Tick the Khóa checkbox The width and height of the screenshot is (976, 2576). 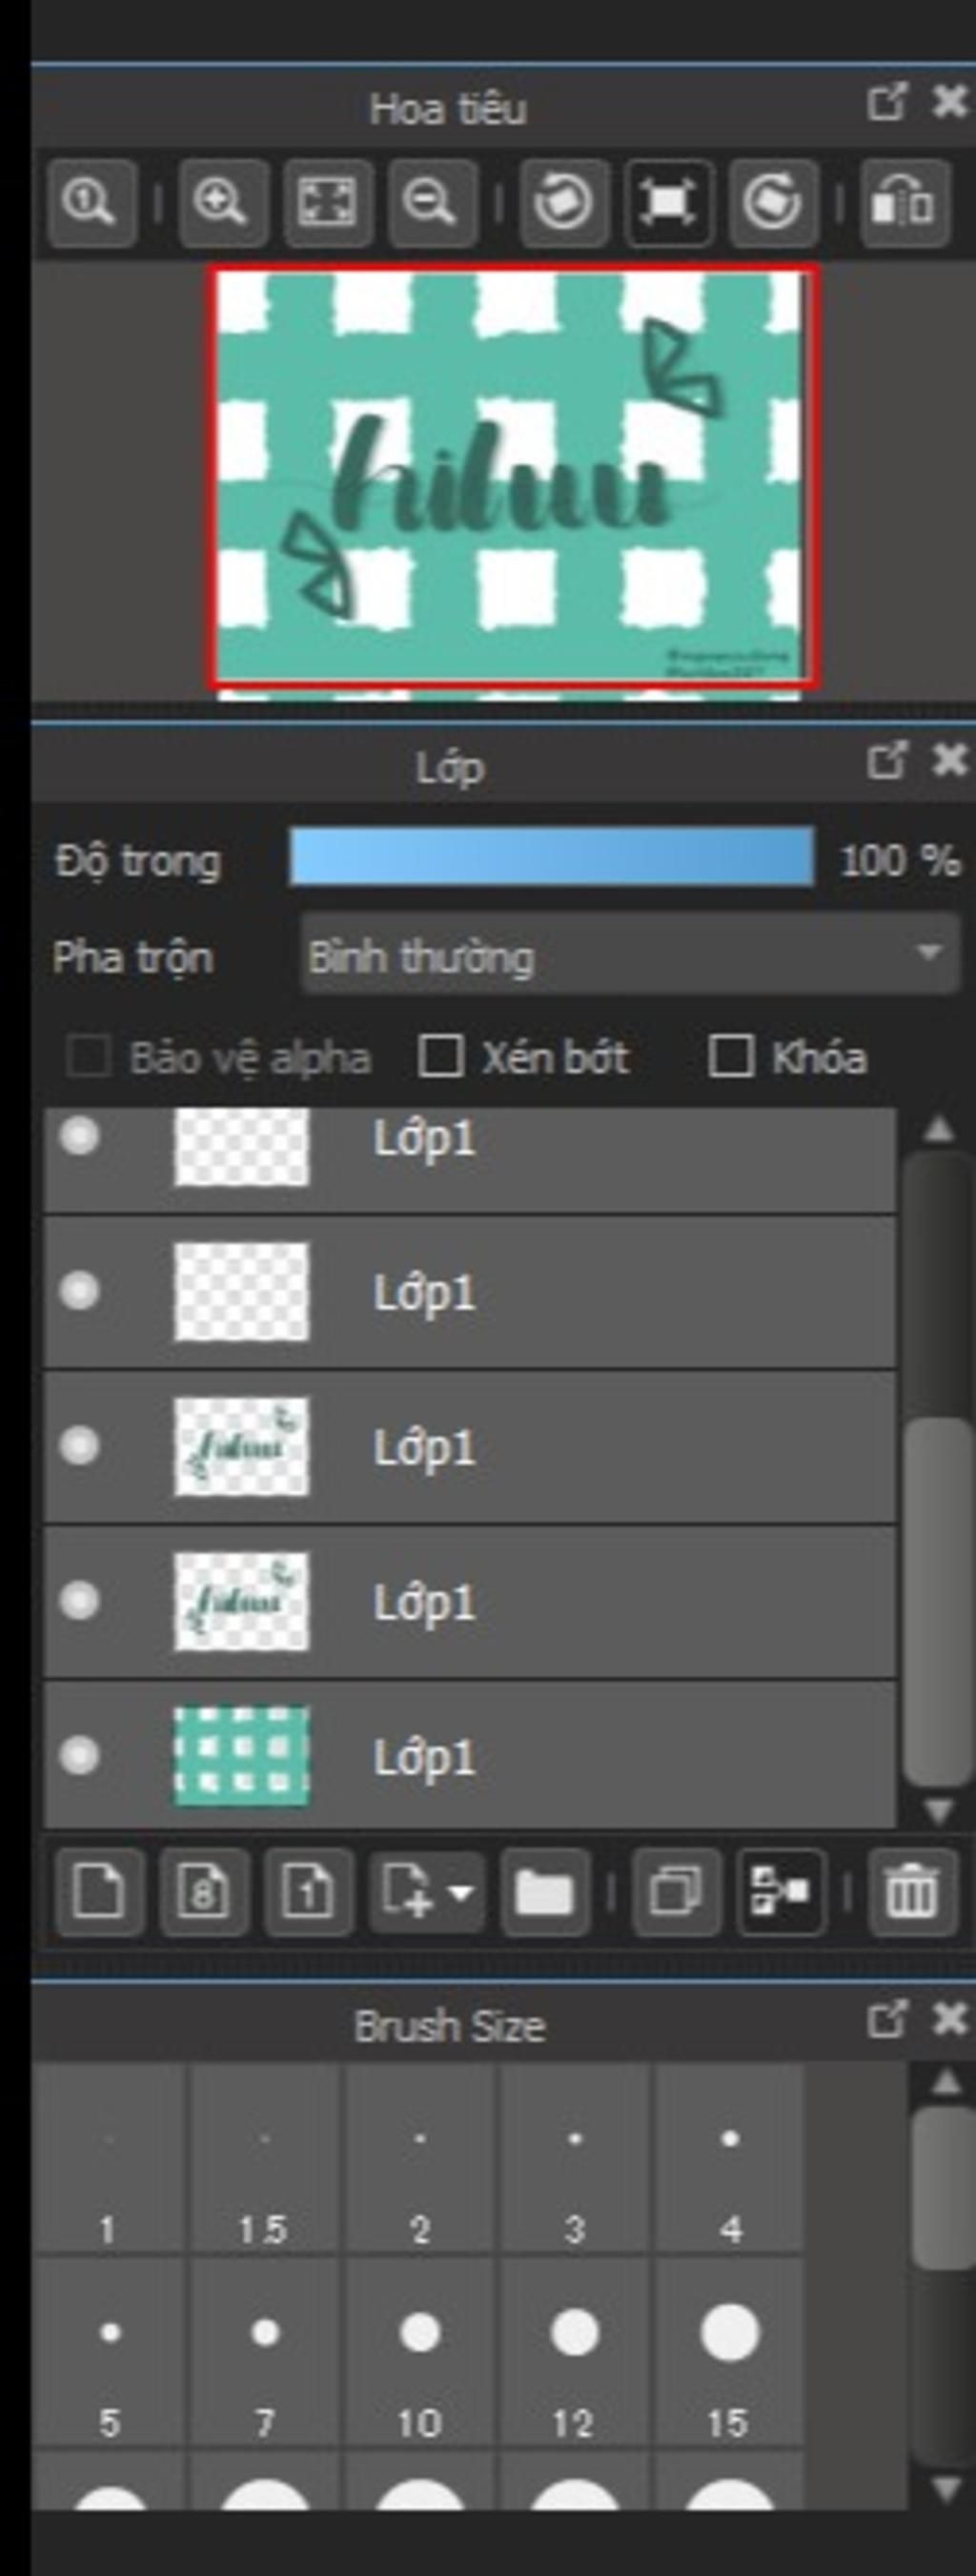pyautogui.click(x=730, y=1056)
